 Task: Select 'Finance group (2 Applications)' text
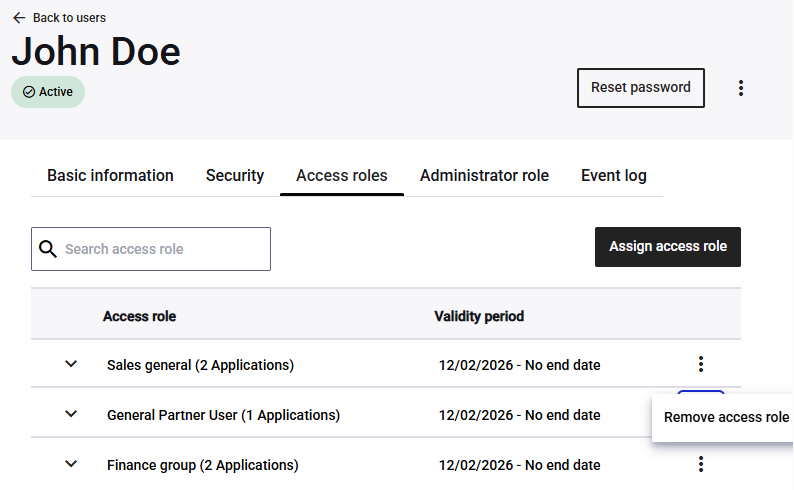[x=203, y=465]
